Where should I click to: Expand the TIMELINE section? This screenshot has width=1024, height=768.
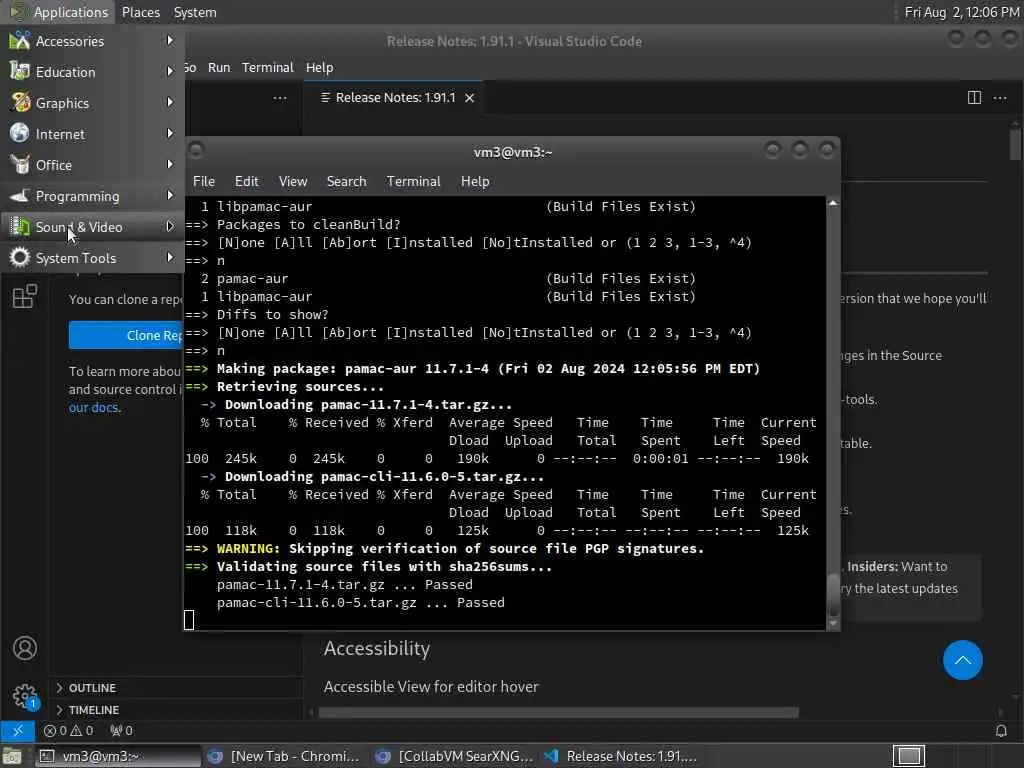[176, 710]
